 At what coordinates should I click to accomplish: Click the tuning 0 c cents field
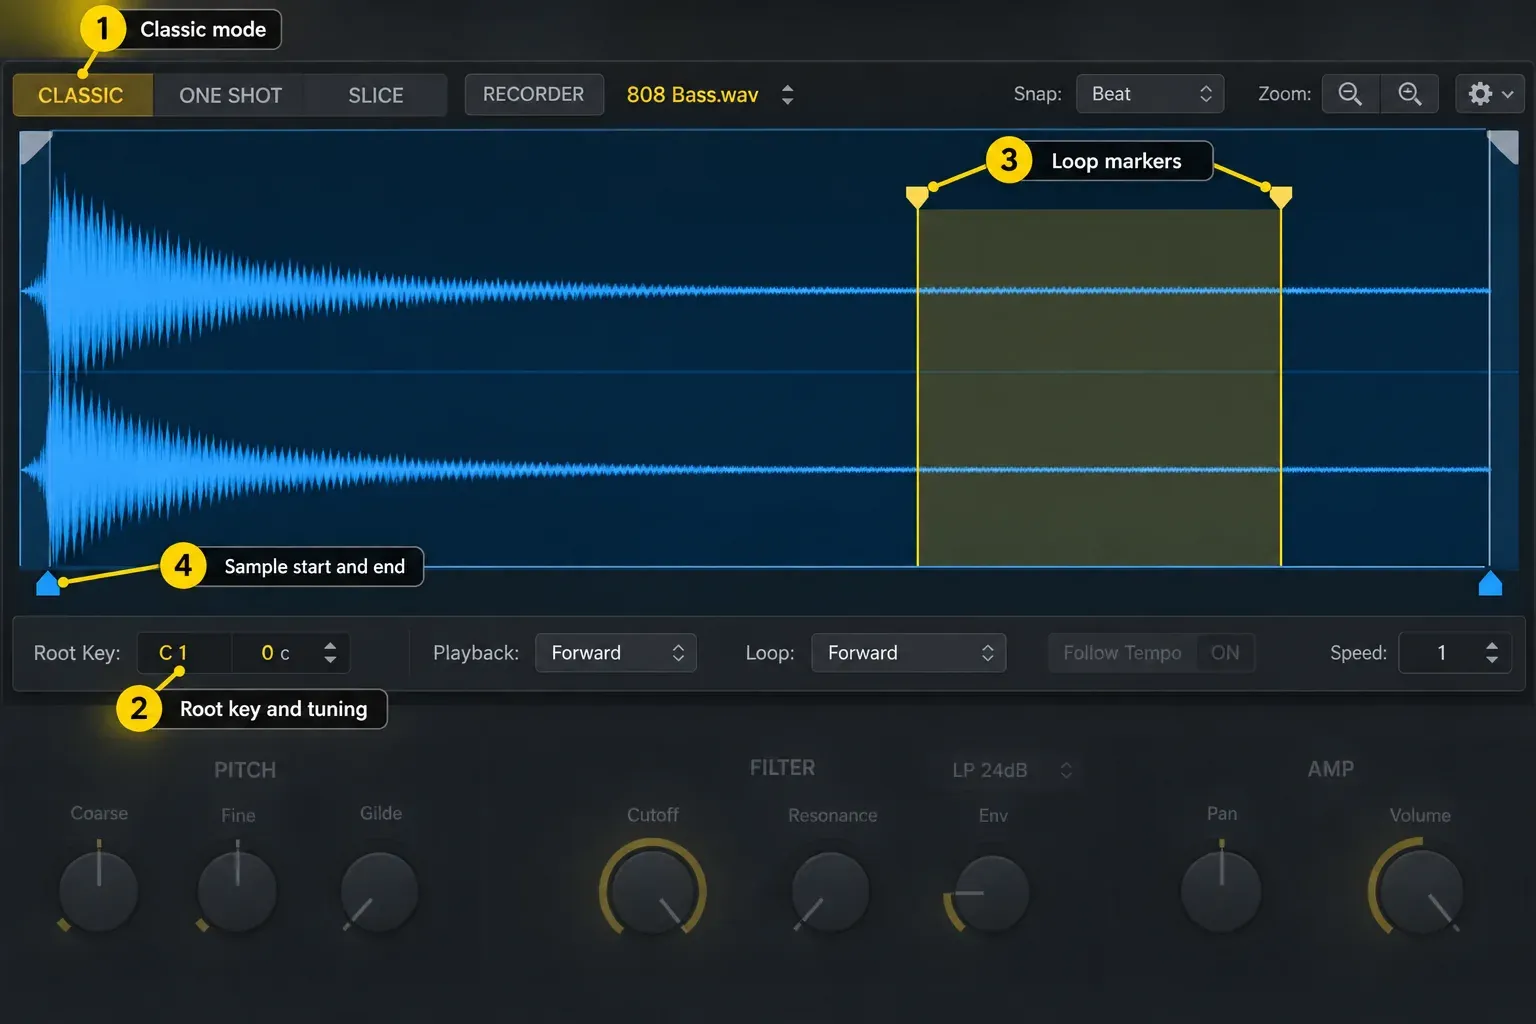click(274, 653)
